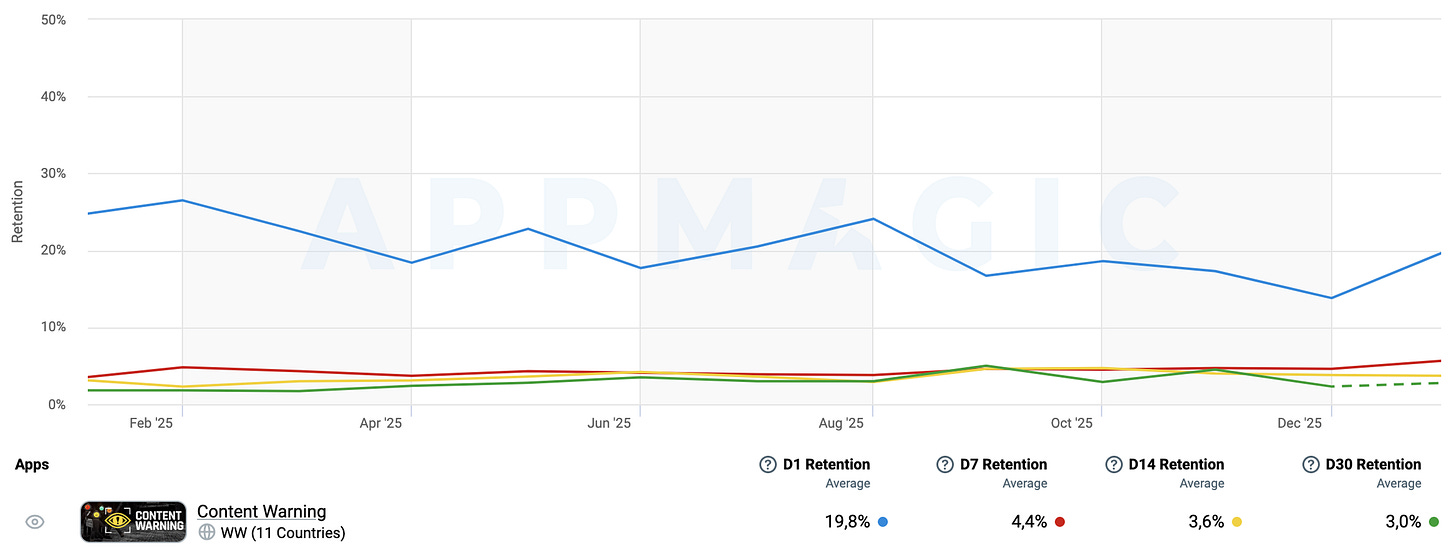Click the Aug '25 axis label
The image size is (1456, 554).
tap(840, 423)
